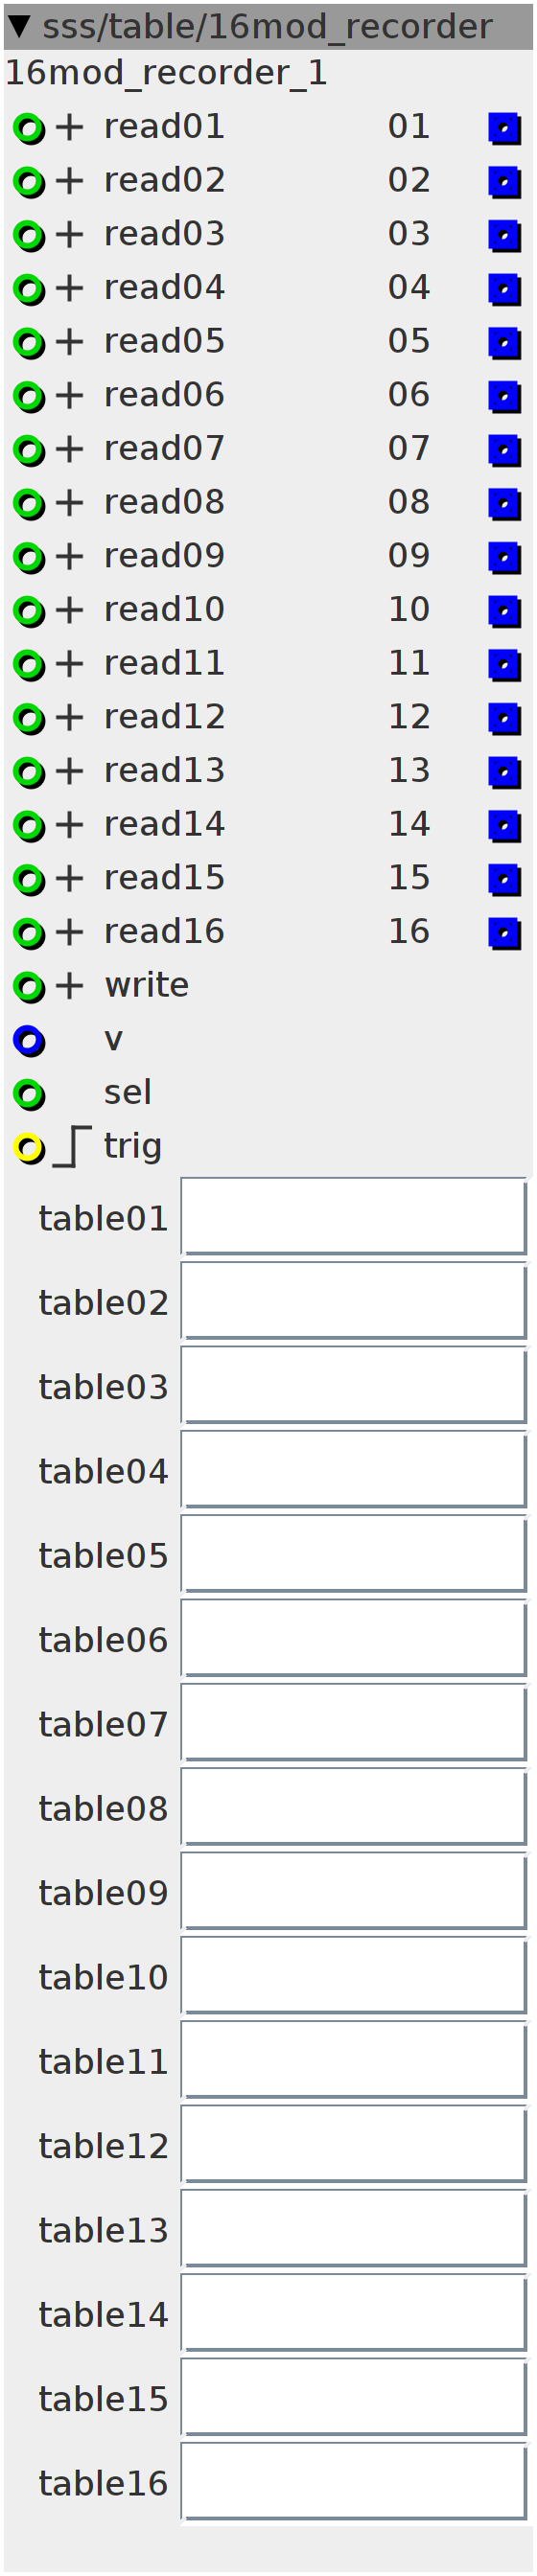537x2576 pixels.
Task: Collapse the sss/table/16mod_recorder header triangle
Action: click(19, 26)
